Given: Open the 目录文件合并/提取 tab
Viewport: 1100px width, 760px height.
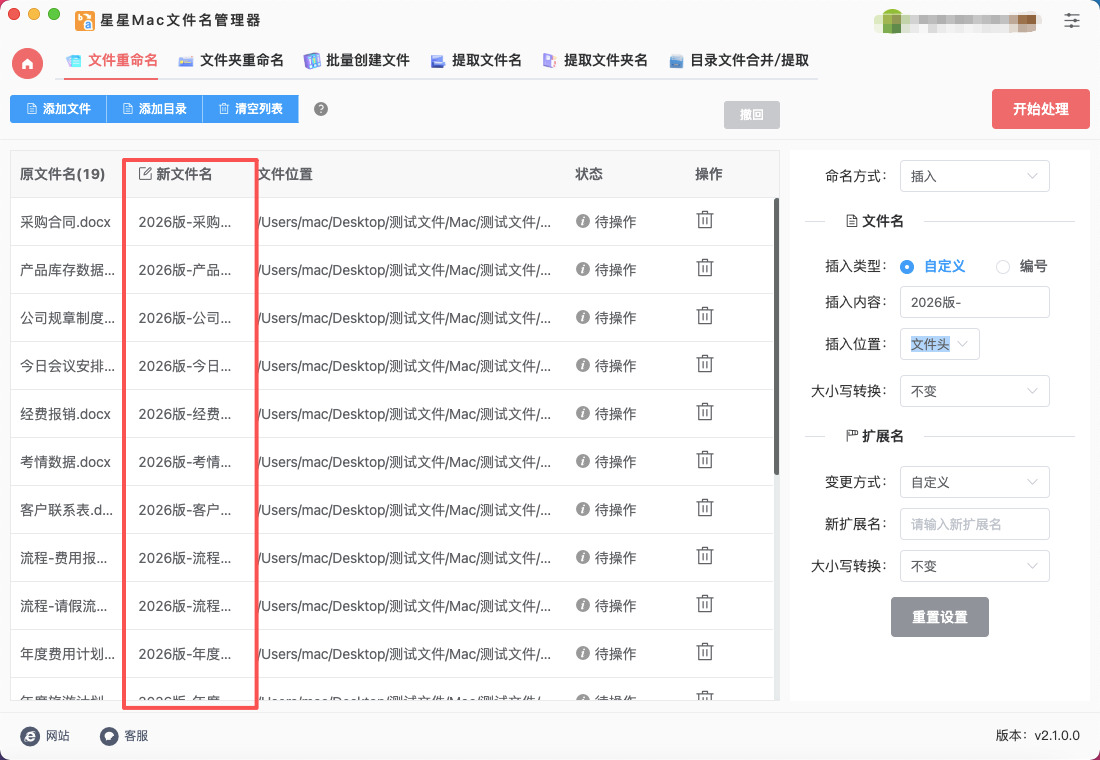Looking at the screenshot, I should (x=739, y=60).
